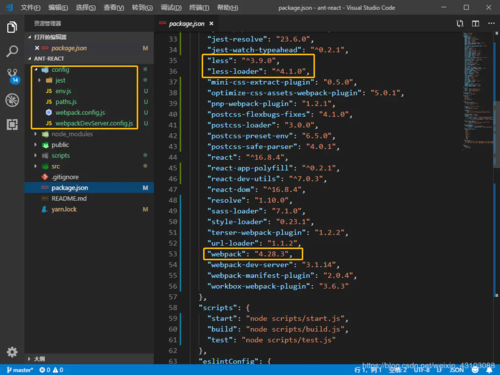Click the "sass-loader" dependency line

[x=256, y=211]
